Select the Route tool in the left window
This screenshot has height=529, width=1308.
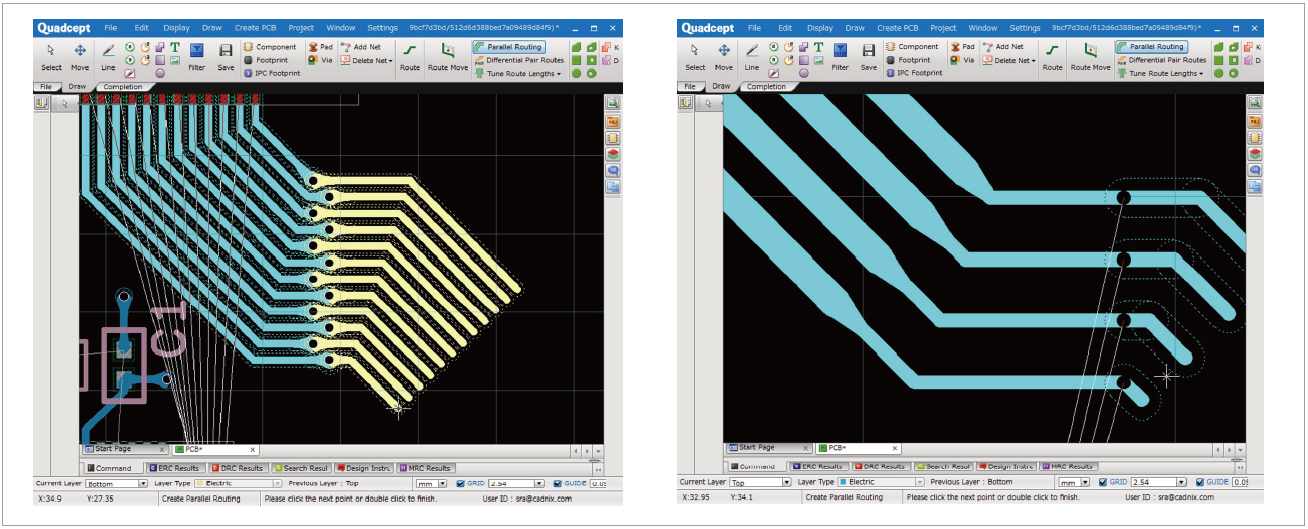(x=410, y=56)
